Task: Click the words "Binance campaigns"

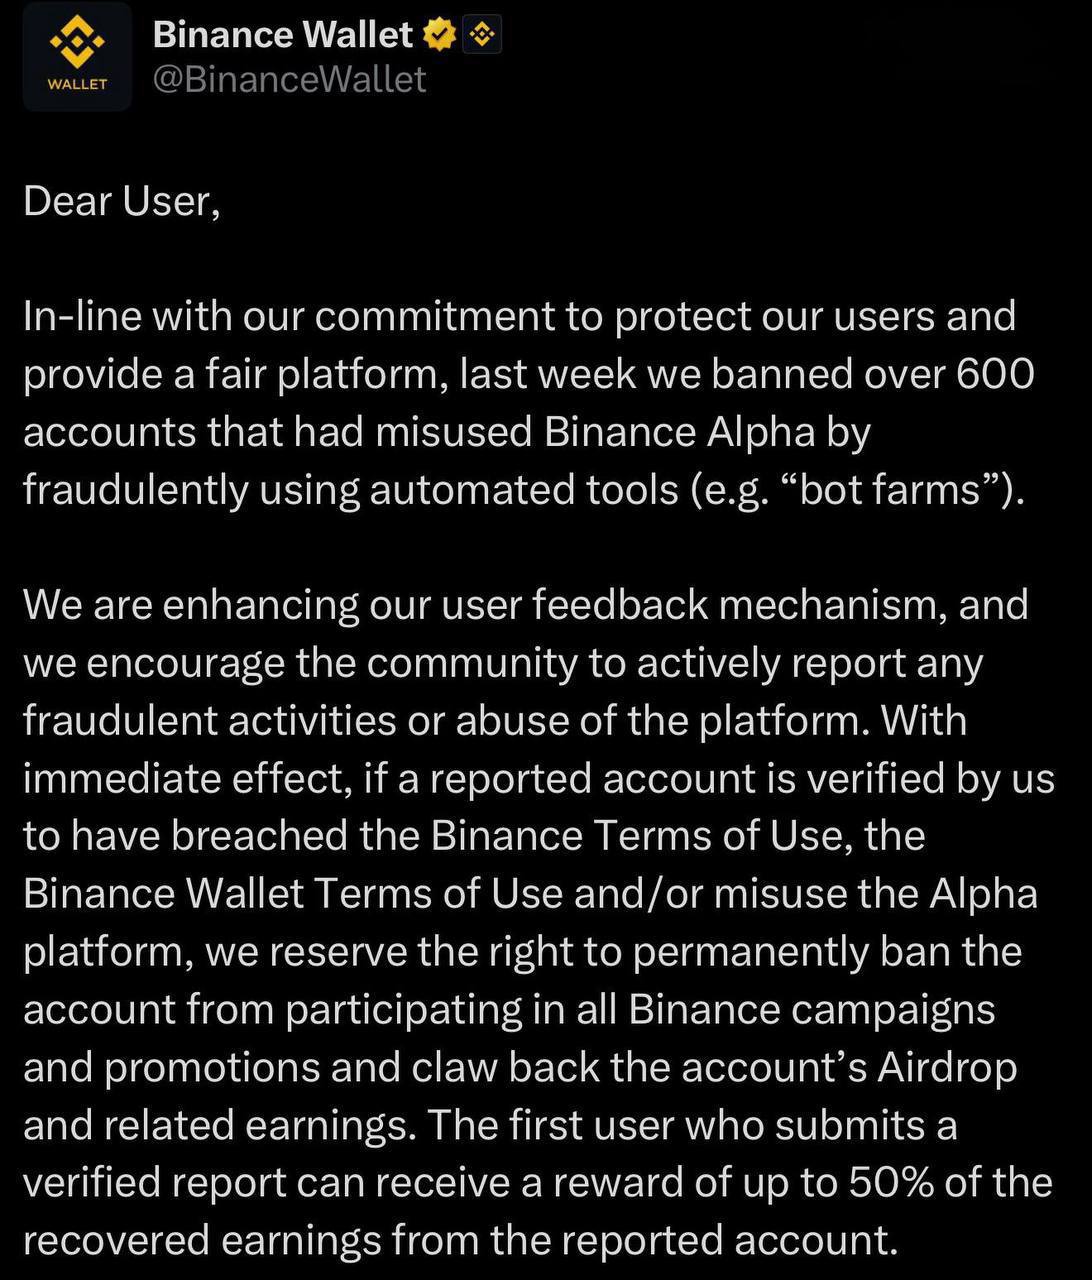Action: [812, 1009]
